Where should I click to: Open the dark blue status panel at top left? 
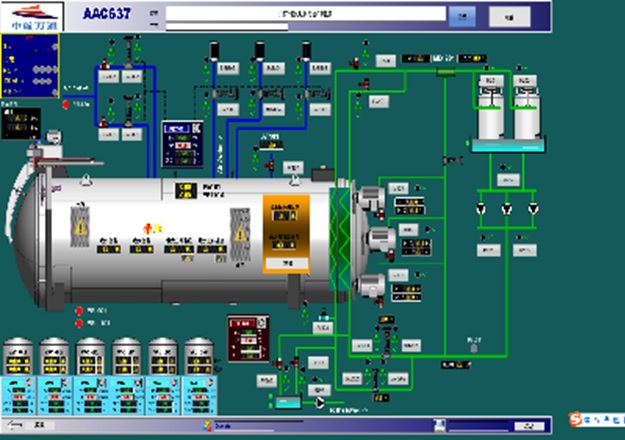click(29, 62)
